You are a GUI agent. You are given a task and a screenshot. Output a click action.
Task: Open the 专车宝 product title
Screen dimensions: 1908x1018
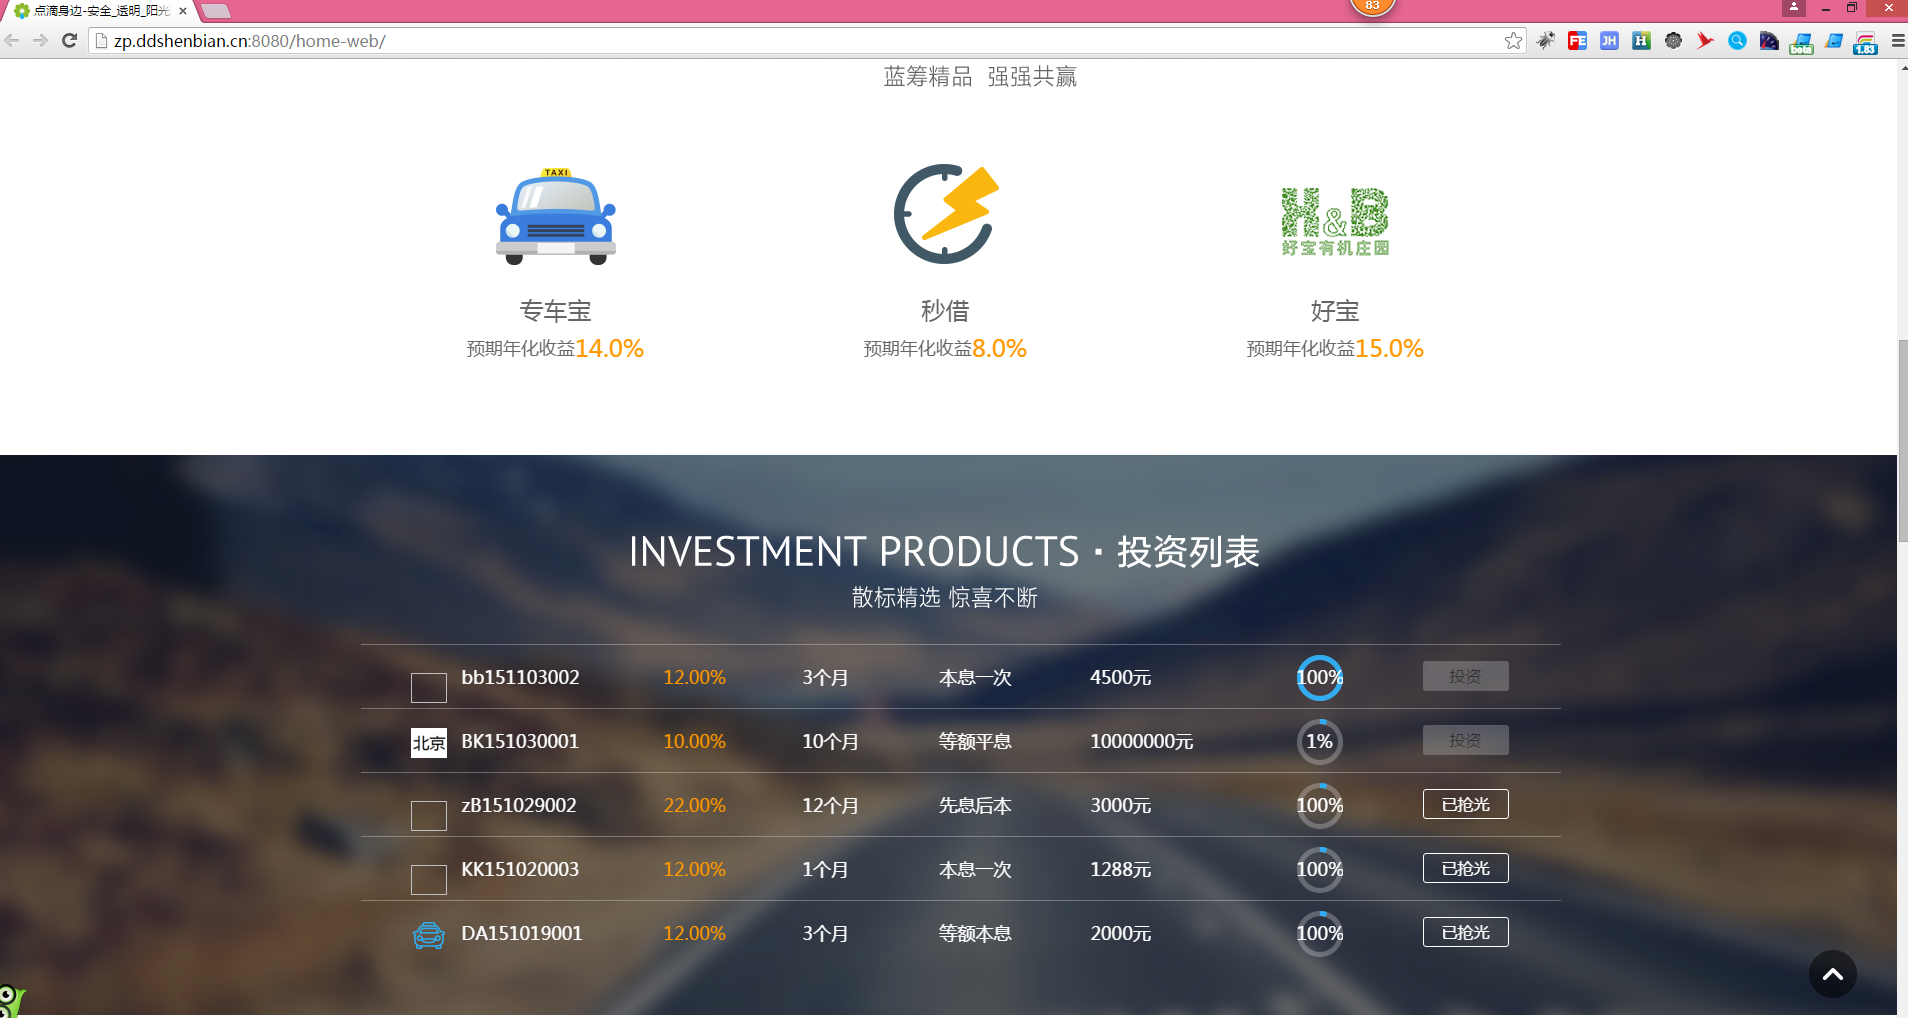(556, 311)
